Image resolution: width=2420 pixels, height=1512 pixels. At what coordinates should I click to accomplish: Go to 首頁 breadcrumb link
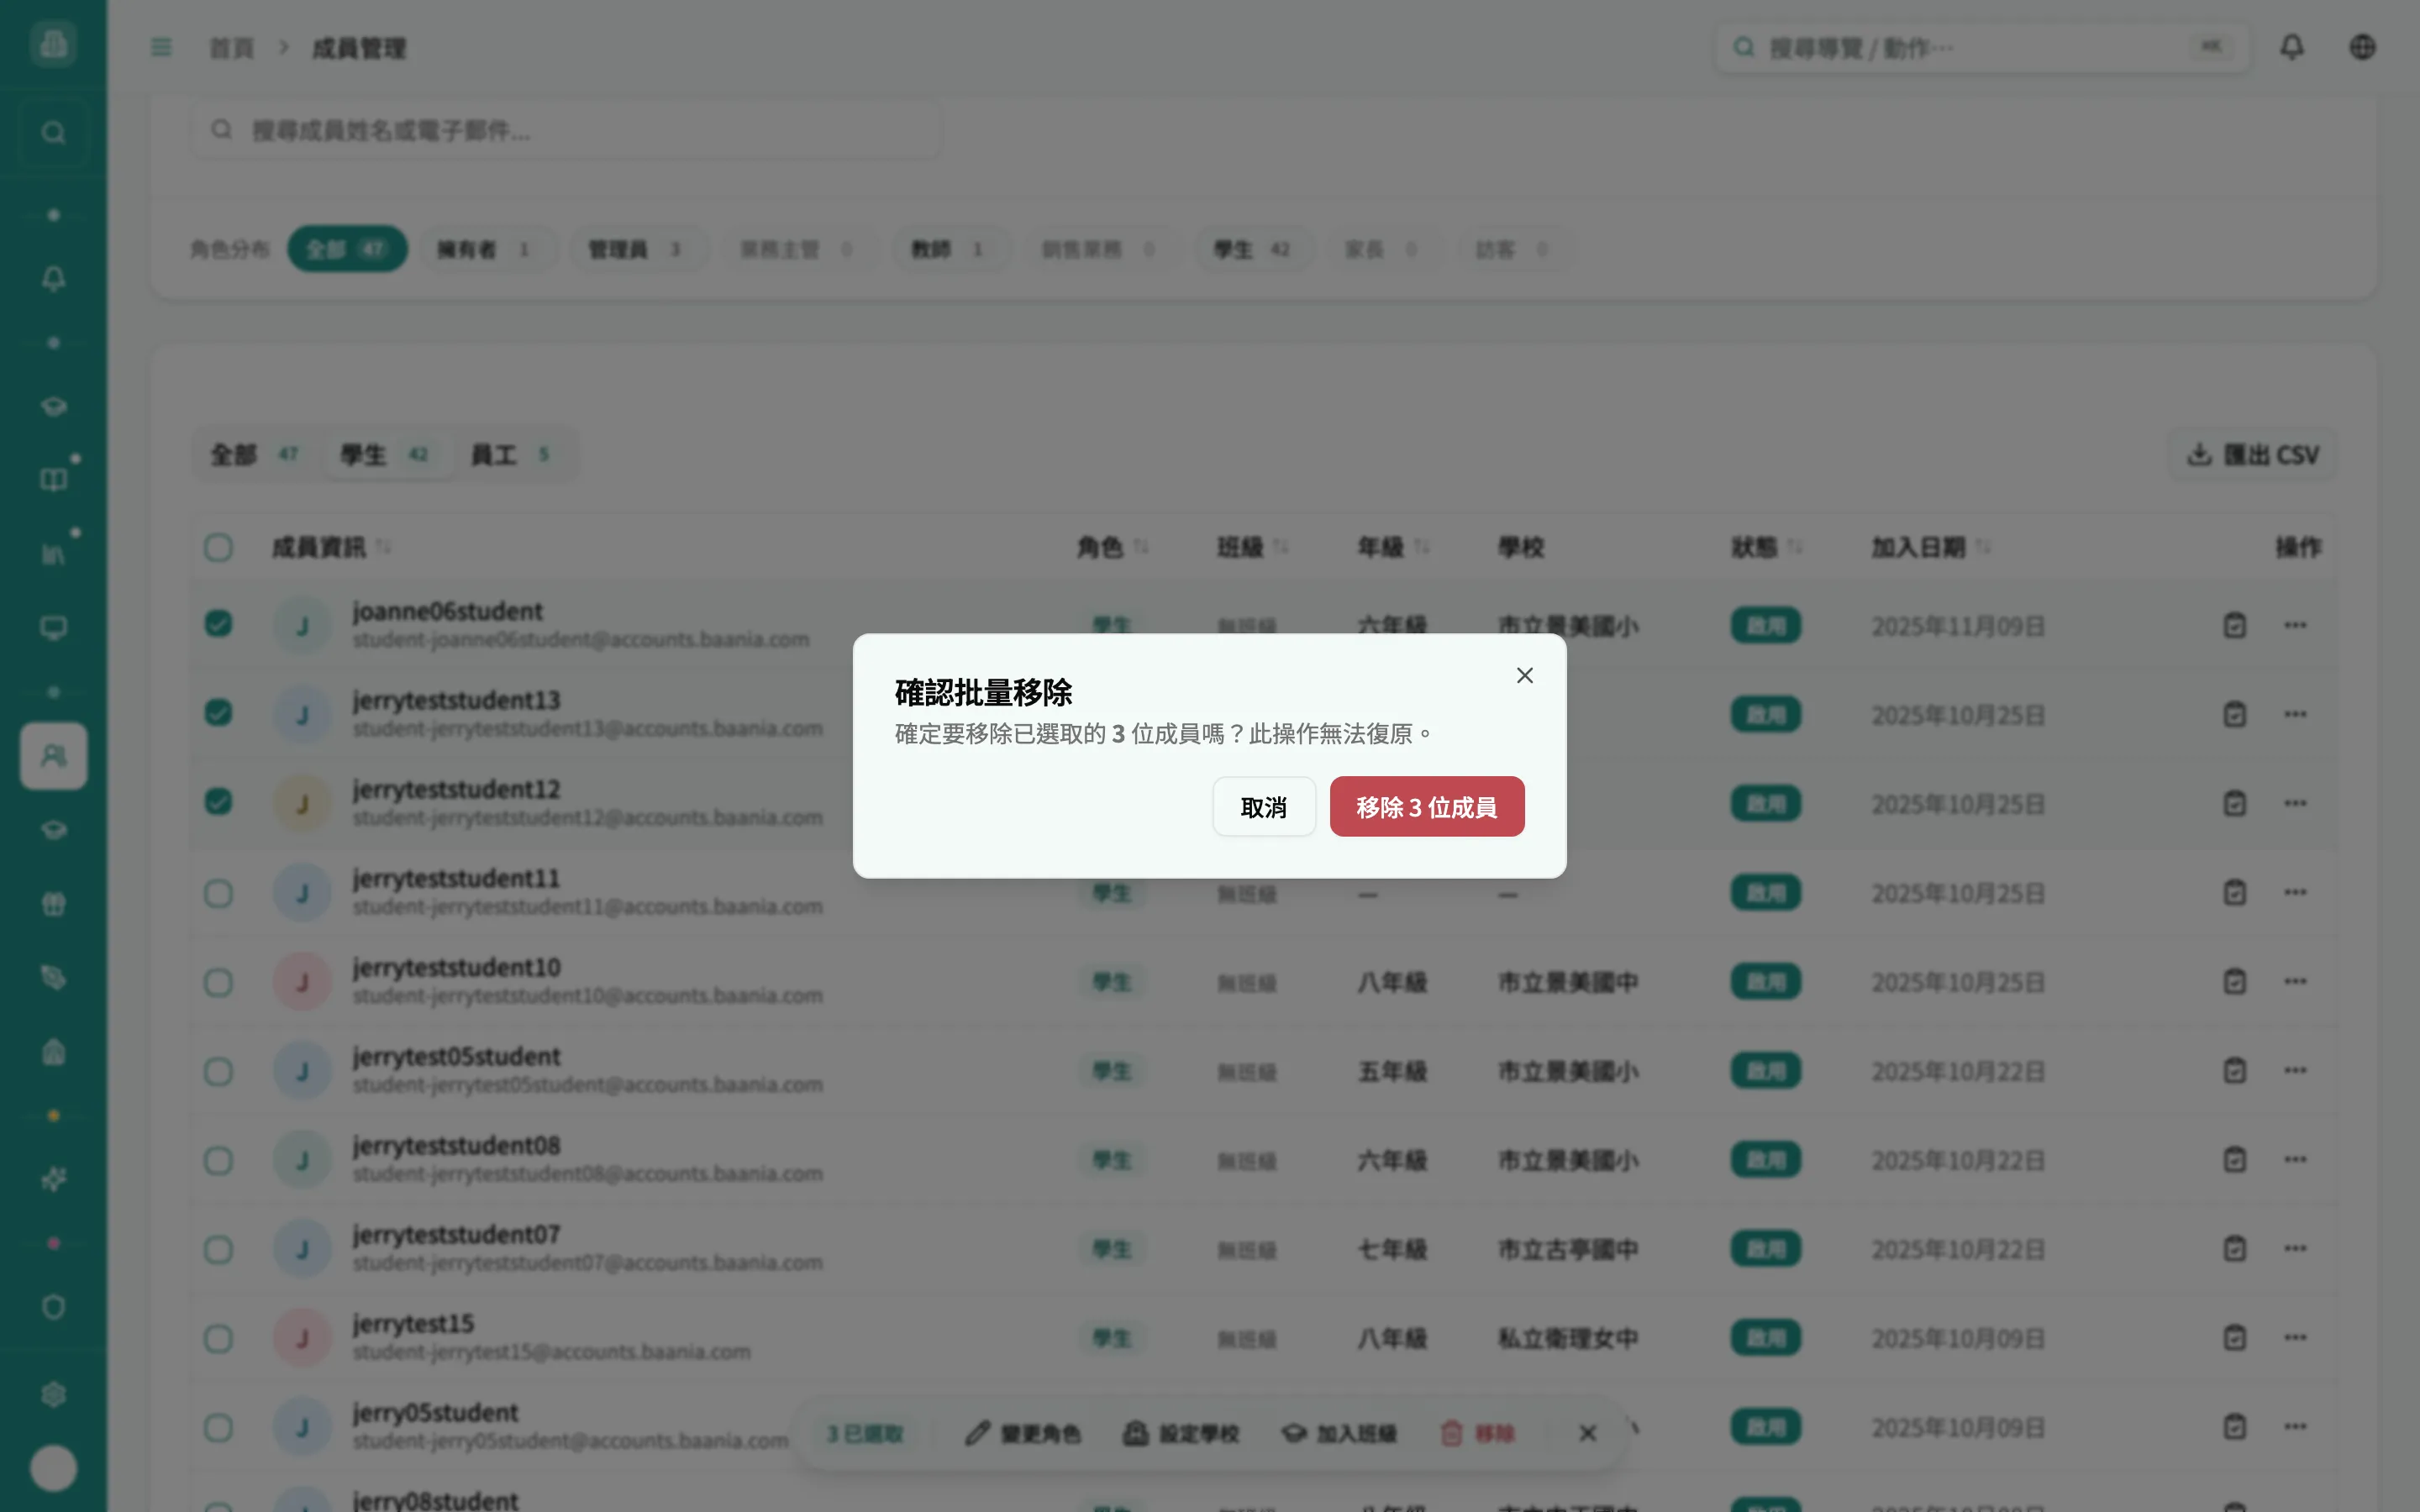tap(231, 48)
